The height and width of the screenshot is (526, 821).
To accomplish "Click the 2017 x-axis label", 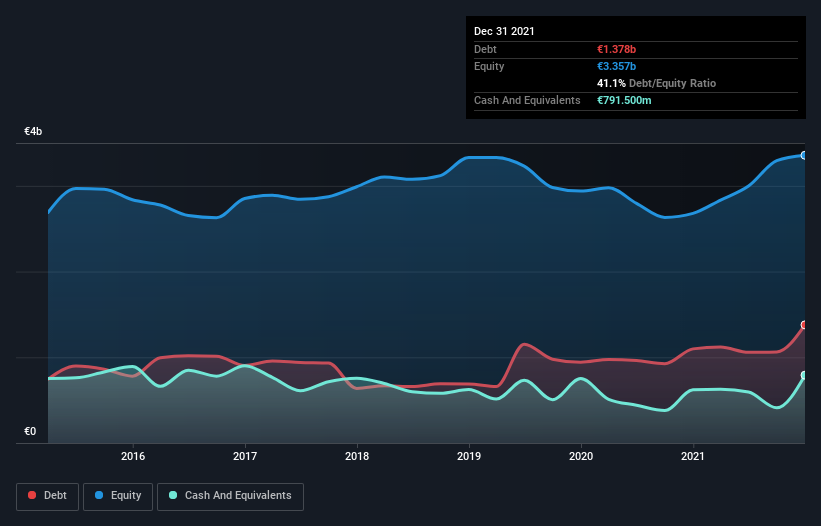I will pos(245,456).
